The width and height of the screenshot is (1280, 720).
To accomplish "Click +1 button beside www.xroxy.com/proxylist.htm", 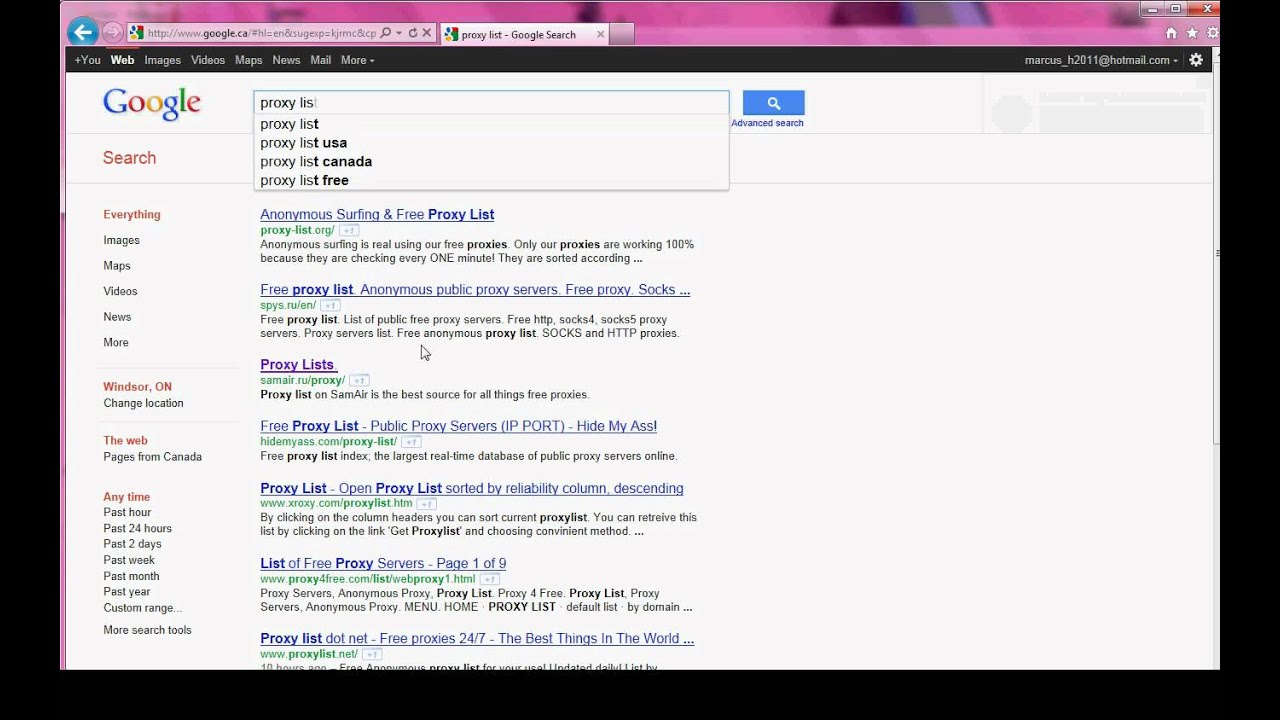I will click(427, 503).
